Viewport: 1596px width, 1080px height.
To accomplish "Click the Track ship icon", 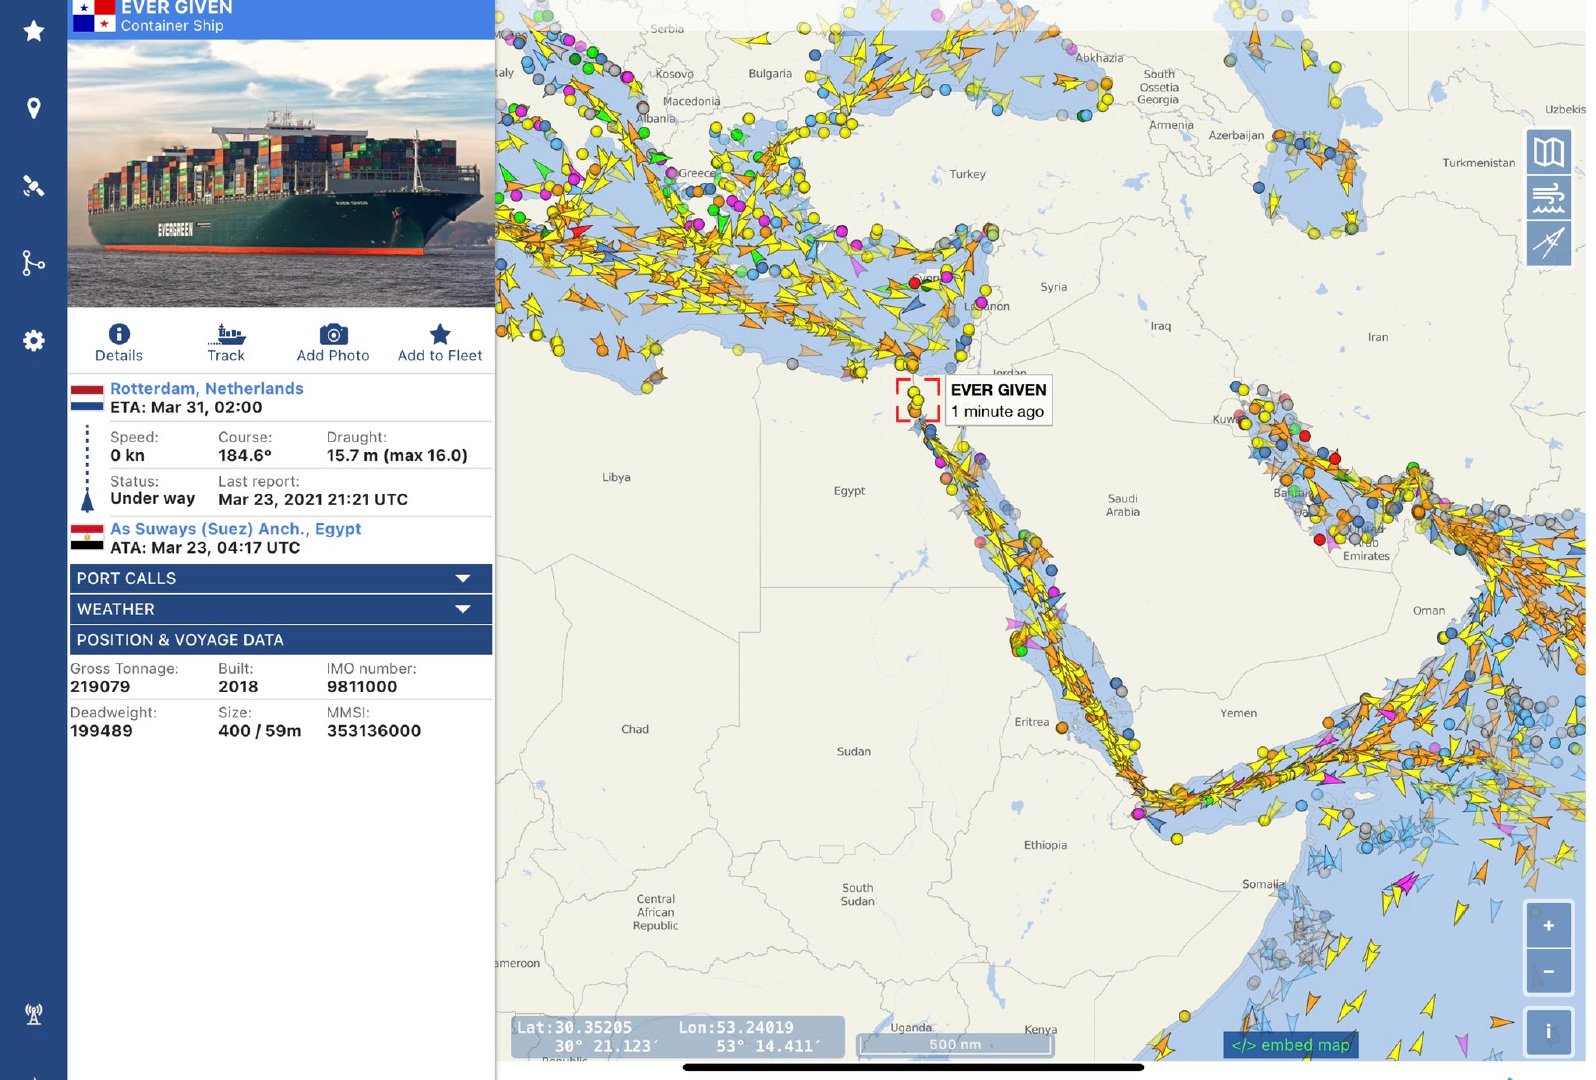I will coord(226,334).
